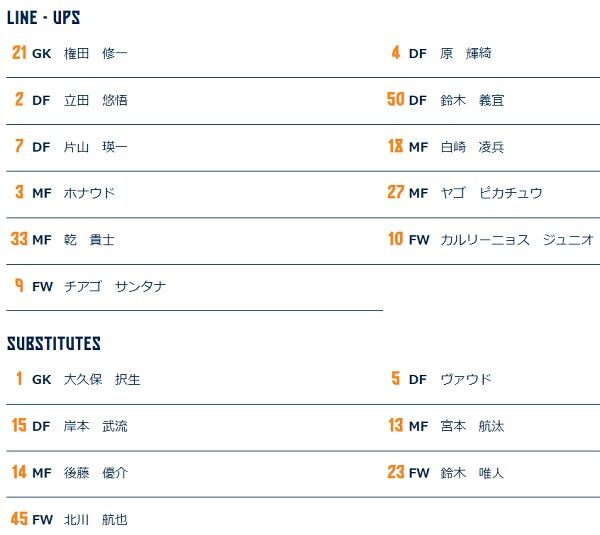Select defender 原 輝綺, number 4
Viewport: 600px width, 535px height.
pos(465,54)
